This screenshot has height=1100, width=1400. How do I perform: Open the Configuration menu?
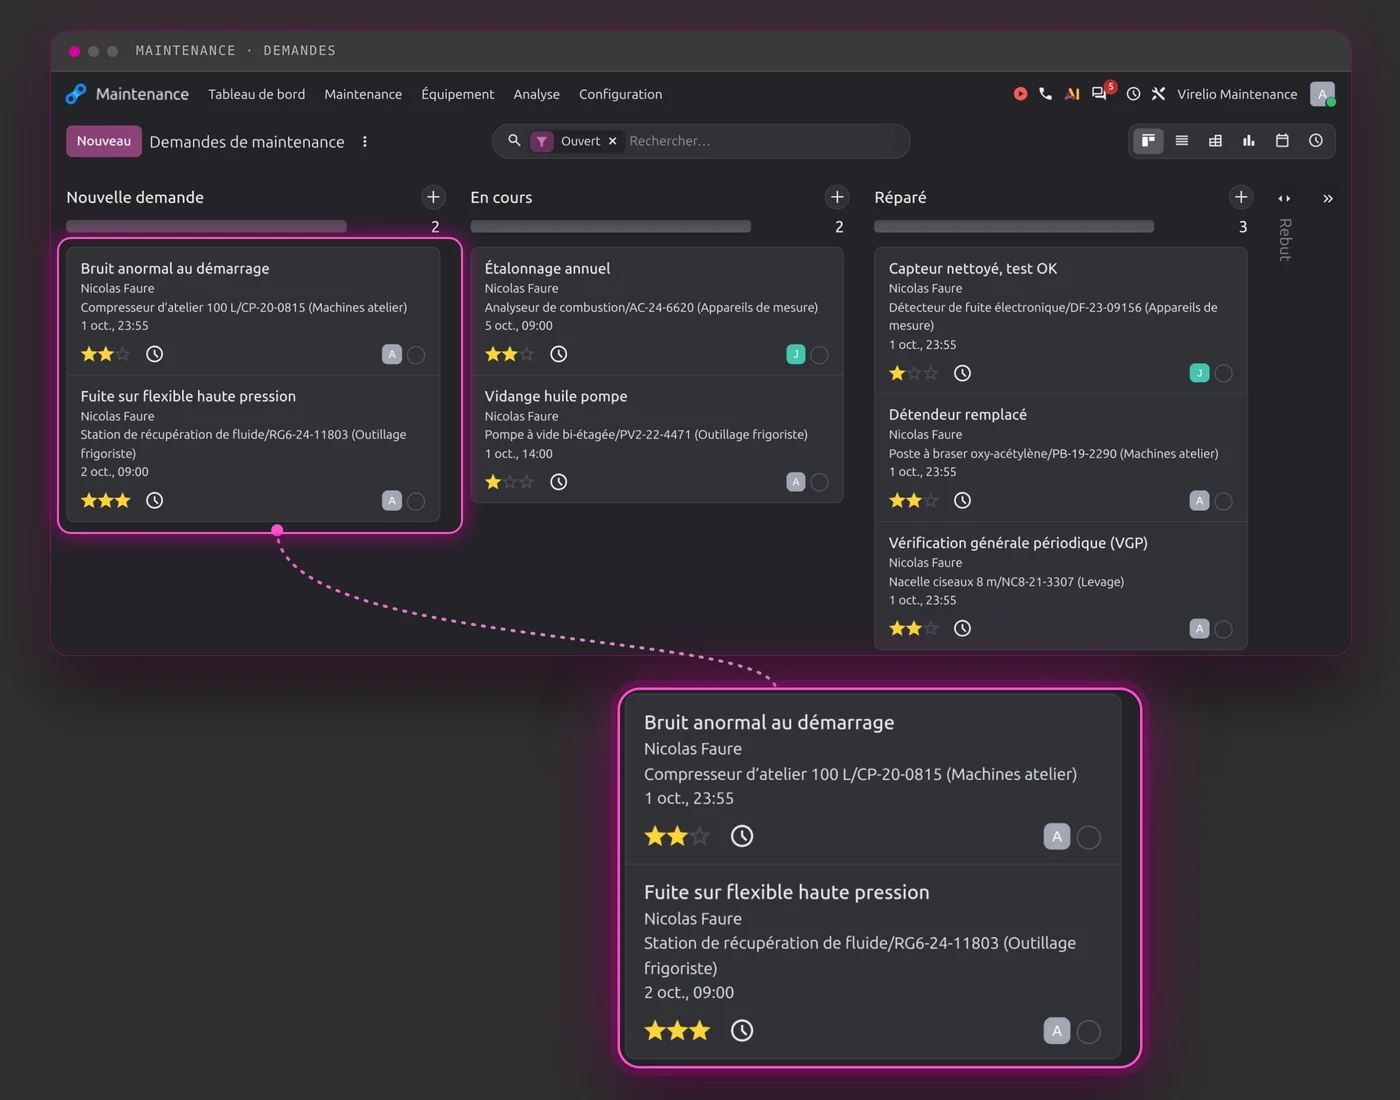coord(621,94)
